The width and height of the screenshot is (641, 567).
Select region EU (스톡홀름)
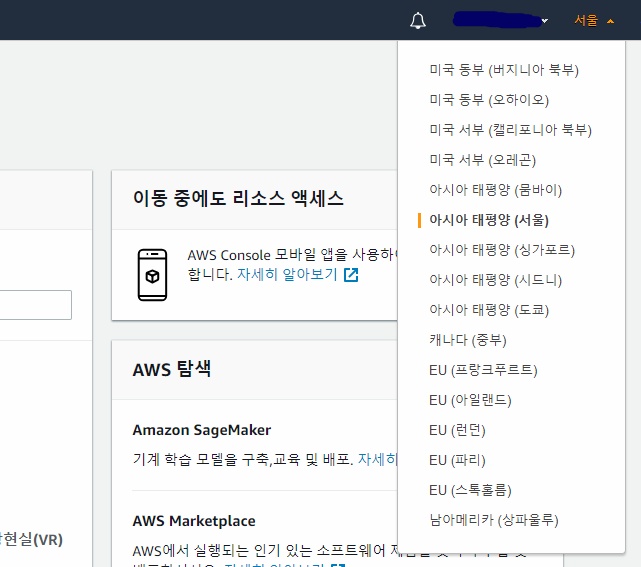click(x=470, y=490)
